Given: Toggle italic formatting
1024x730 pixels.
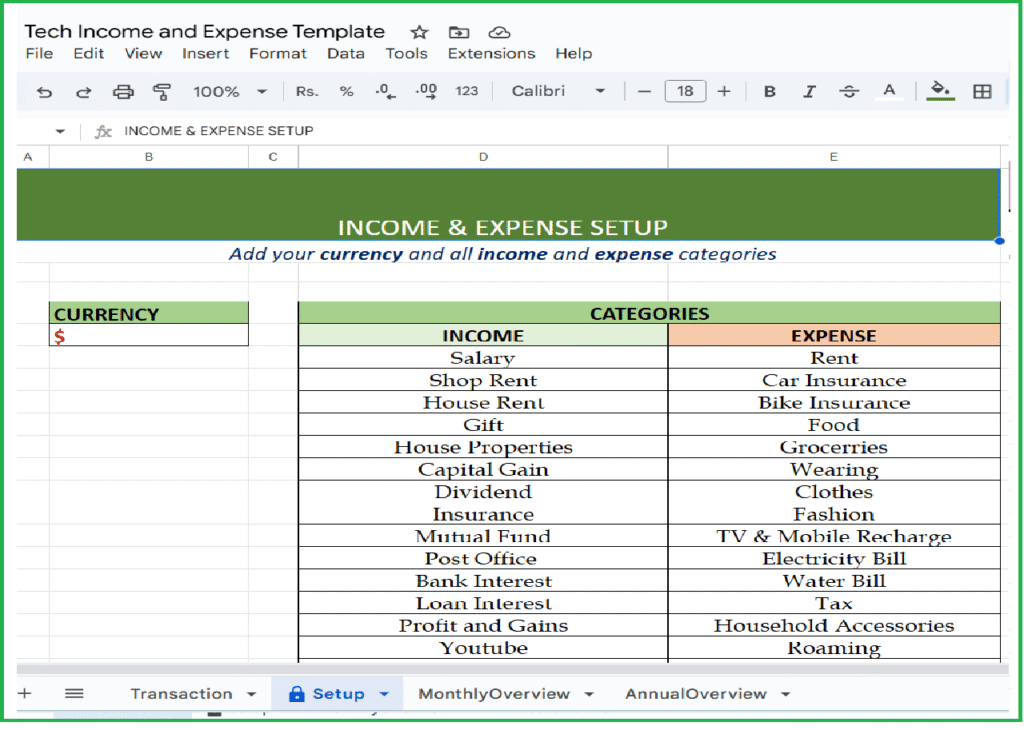Looking at the screenshot, I should 809,91.
